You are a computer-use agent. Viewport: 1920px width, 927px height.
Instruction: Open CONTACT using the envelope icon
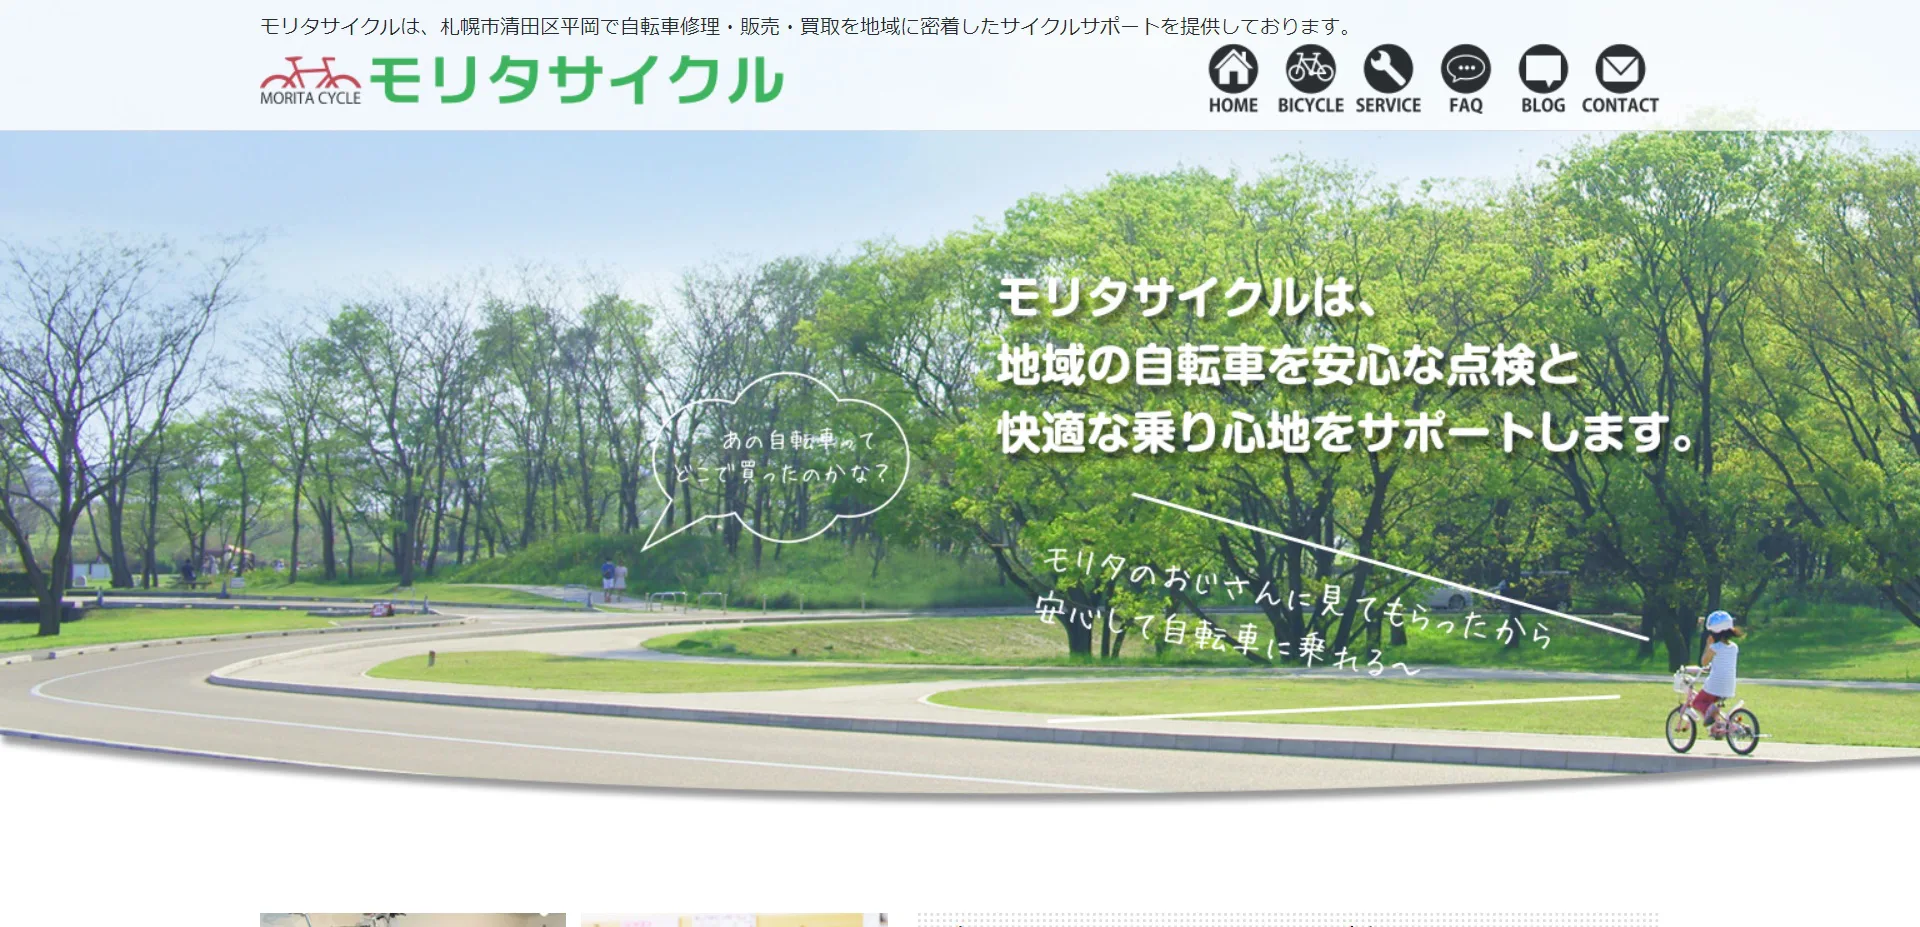click(1620, 69)
